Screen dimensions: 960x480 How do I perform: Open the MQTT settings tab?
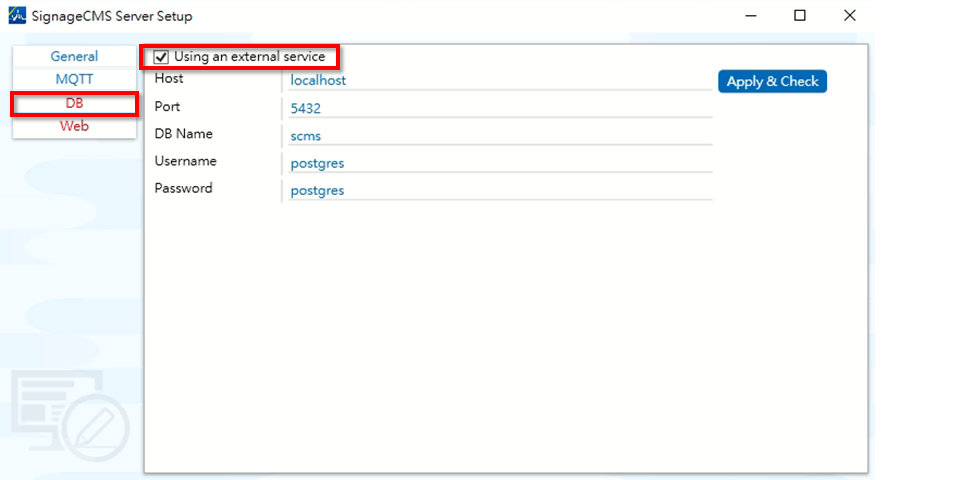(74, 79)
